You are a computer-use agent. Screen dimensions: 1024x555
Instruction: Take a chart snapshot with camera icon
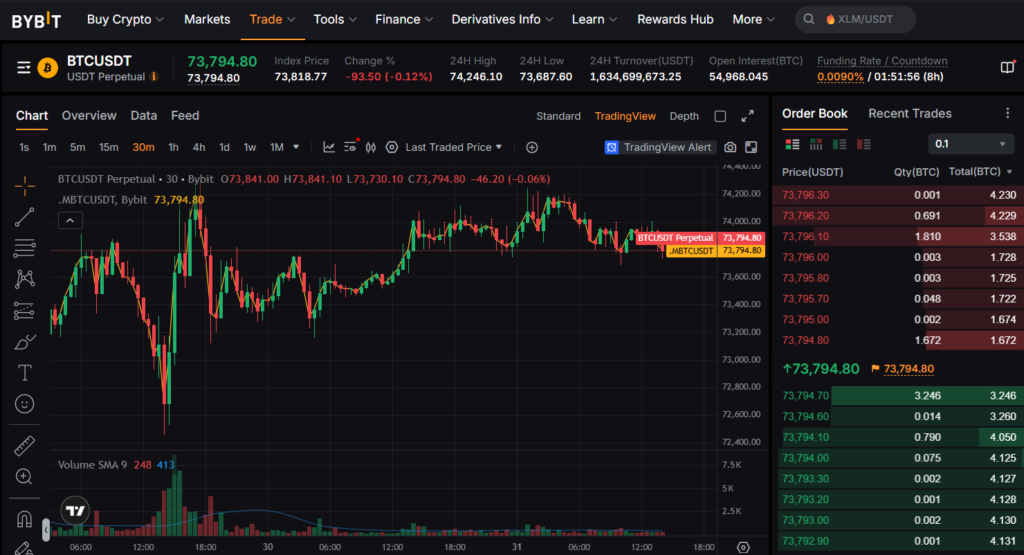point(730,148)
